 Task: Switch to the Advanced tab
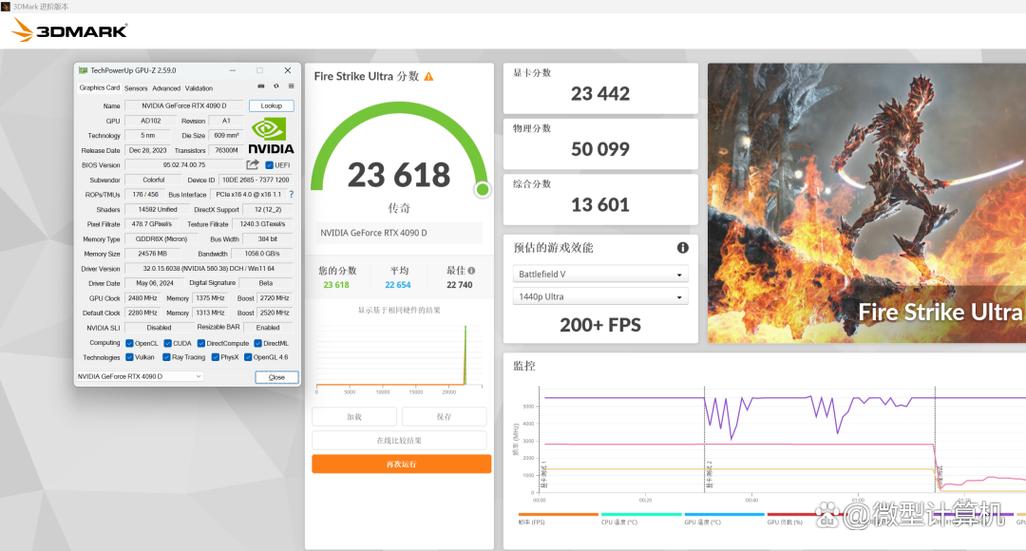[x=166, y=88]
